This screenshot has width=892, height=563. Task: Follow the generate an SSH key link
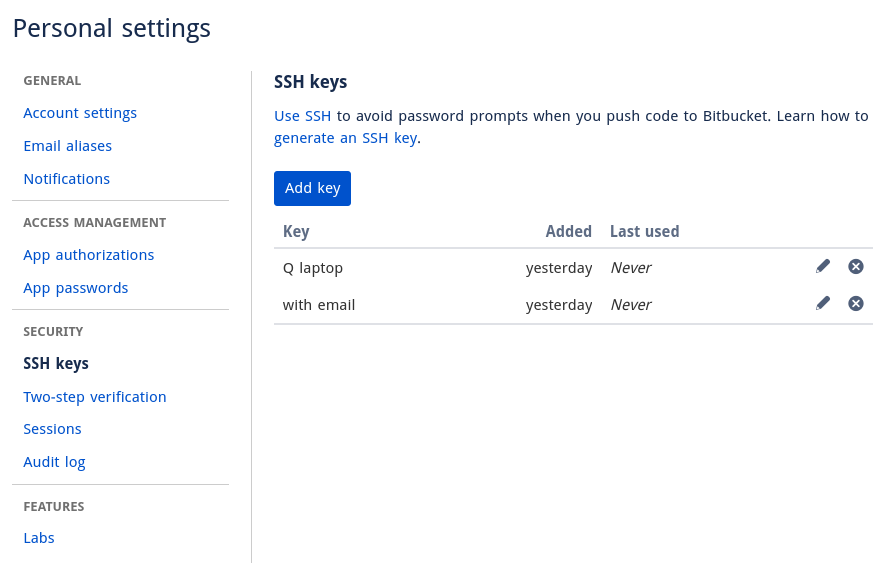tap(346, 138)
